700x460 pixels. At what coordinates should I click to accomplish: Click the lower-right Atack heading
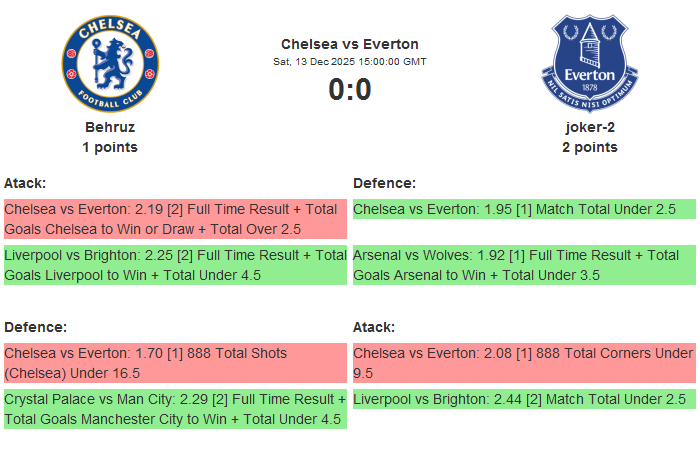(374, 327)
